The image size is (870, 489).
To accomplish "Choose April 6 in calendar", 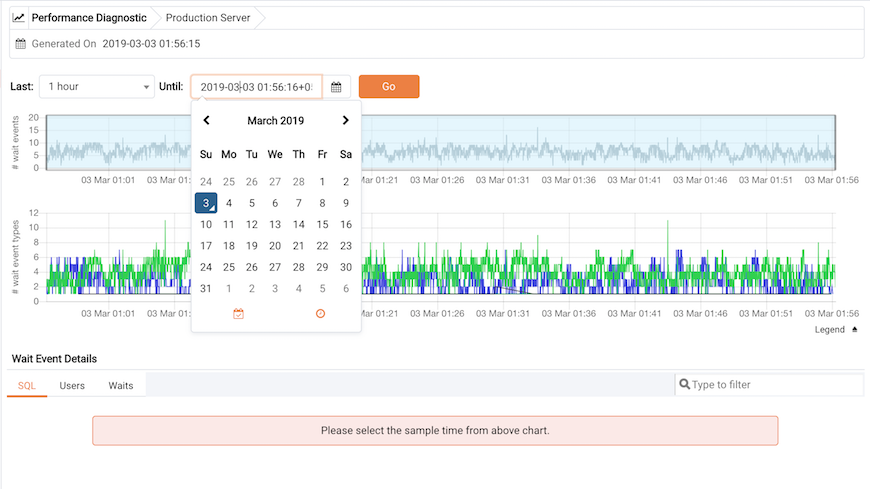I will [x=346, y=289].
